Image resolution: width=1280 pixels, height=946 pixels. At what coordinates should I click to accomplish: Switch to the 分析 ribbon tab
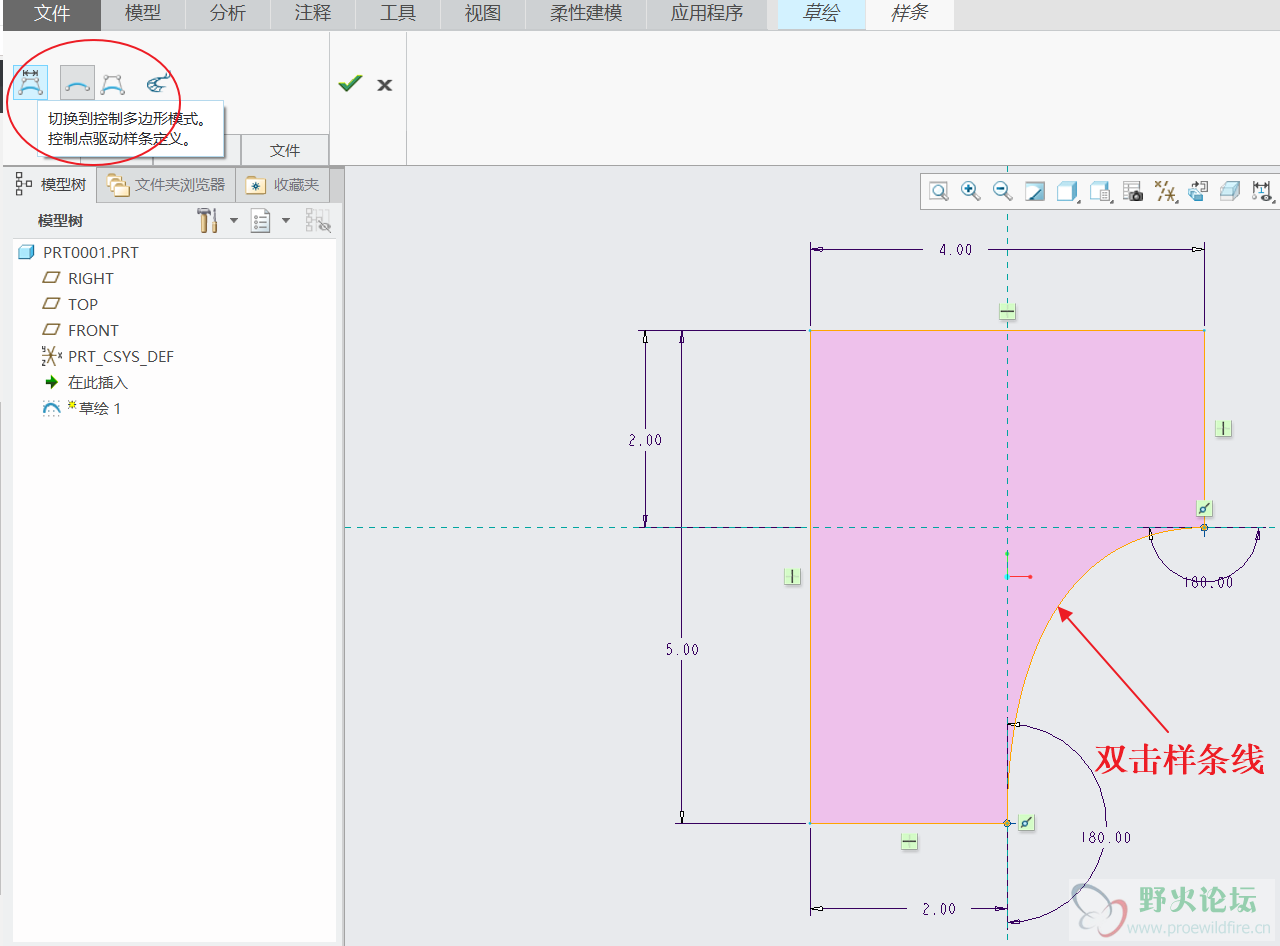(x=228, y=14)
